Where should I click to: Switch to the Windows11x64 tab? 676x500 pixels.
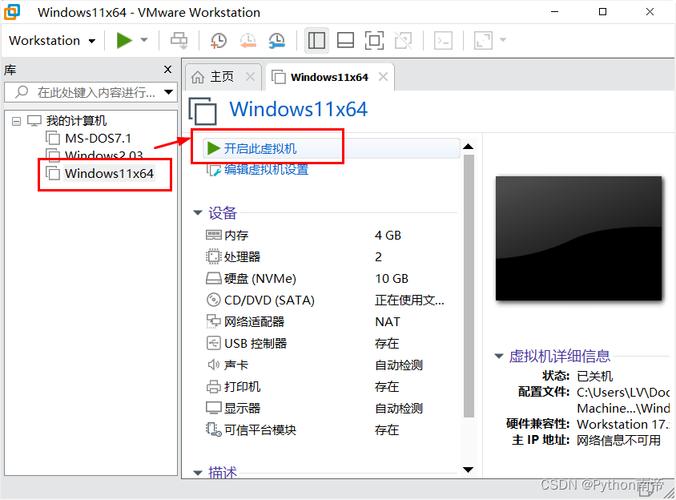(x=329, y=77)
